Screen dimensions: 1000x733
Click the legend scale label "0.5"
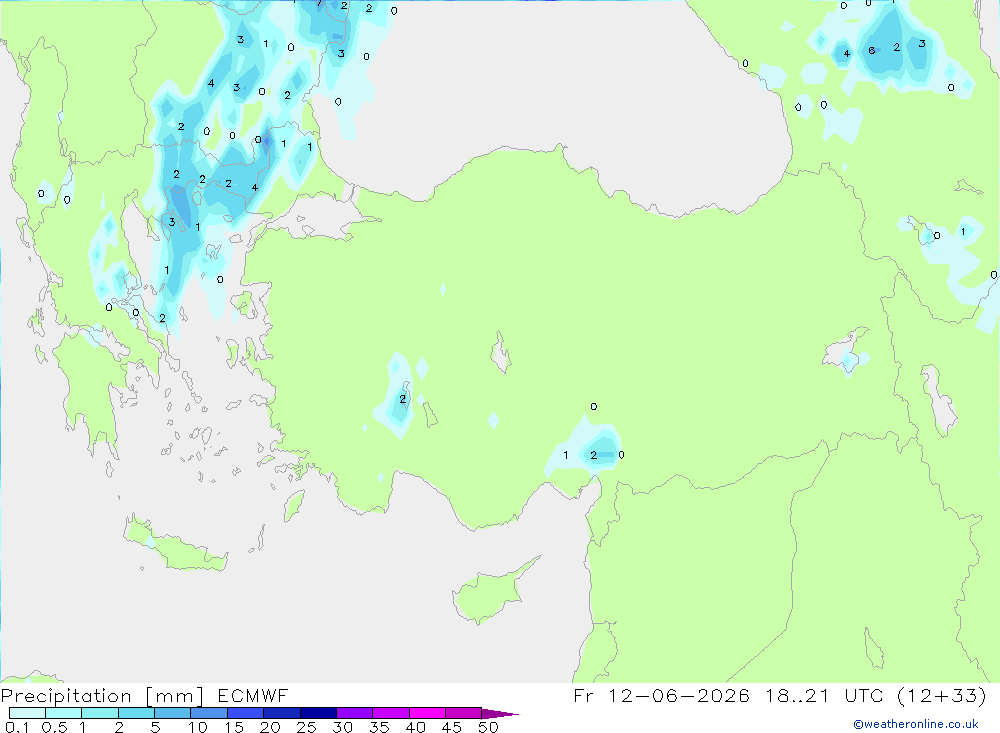(x=54, y=727)
